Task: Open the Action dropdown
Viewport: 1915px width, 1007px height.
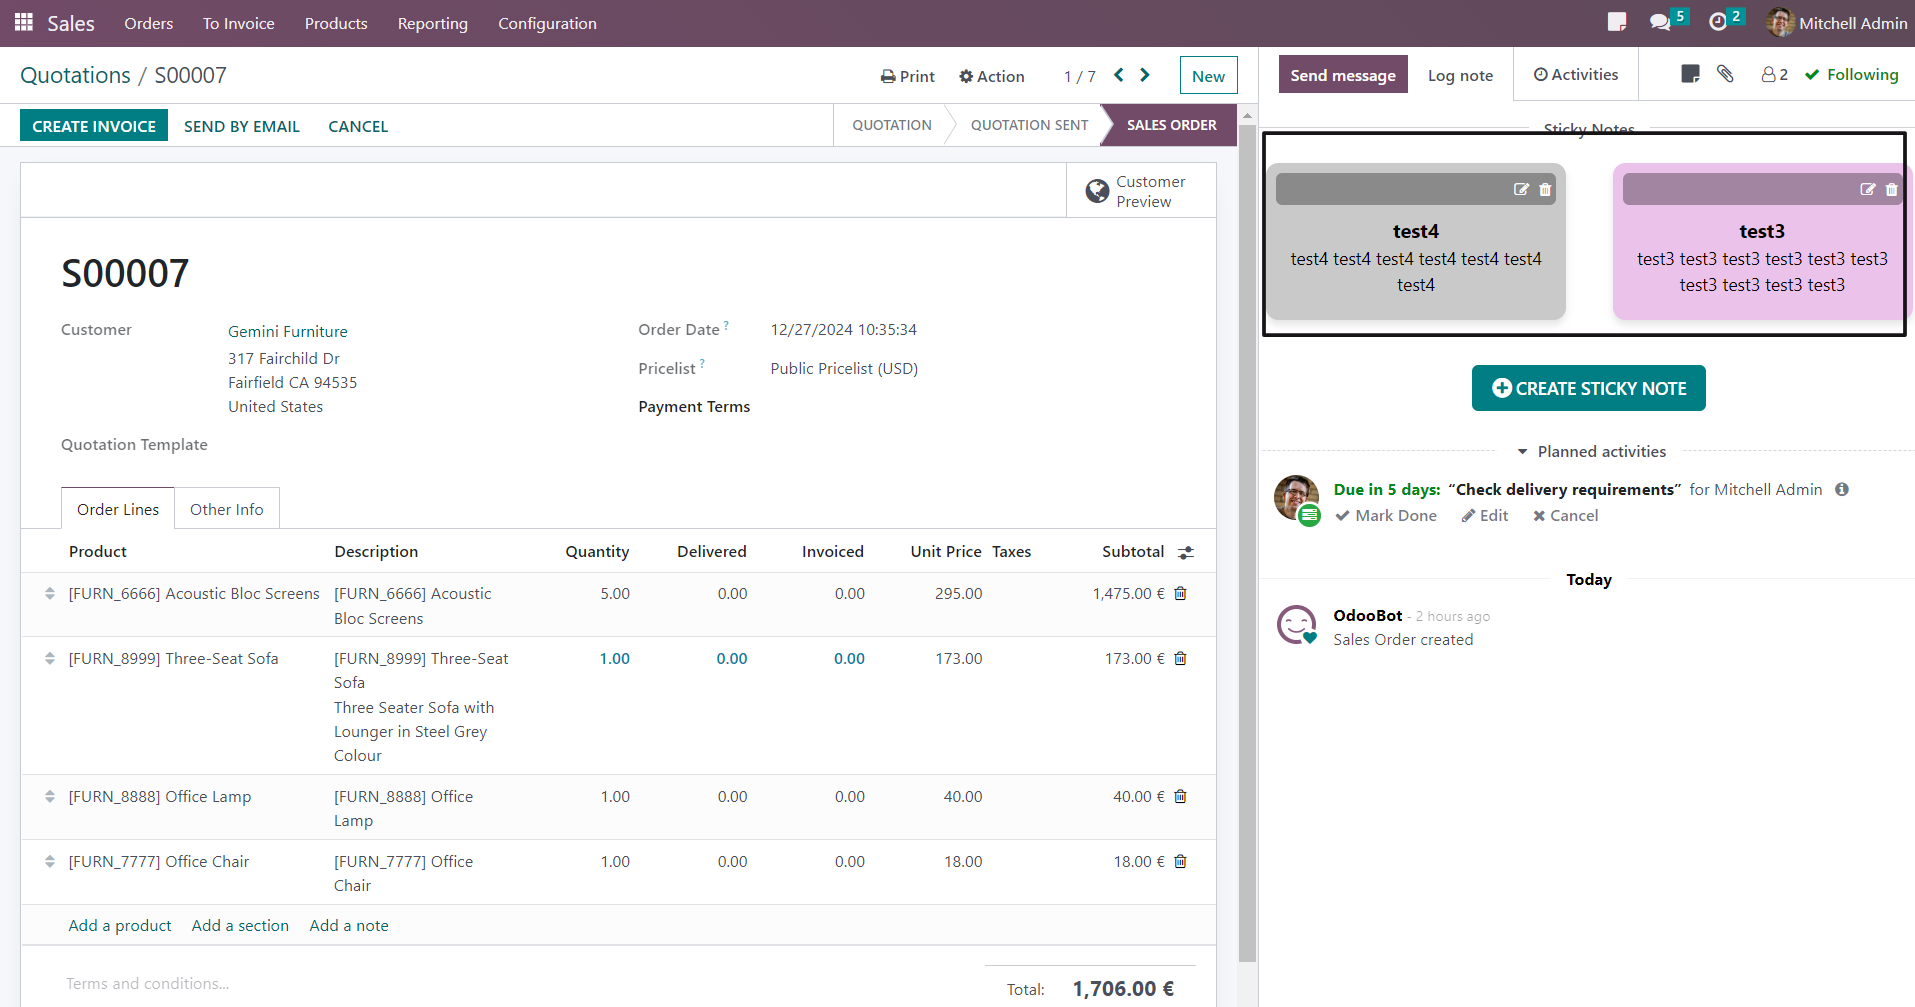Action: 991,76
